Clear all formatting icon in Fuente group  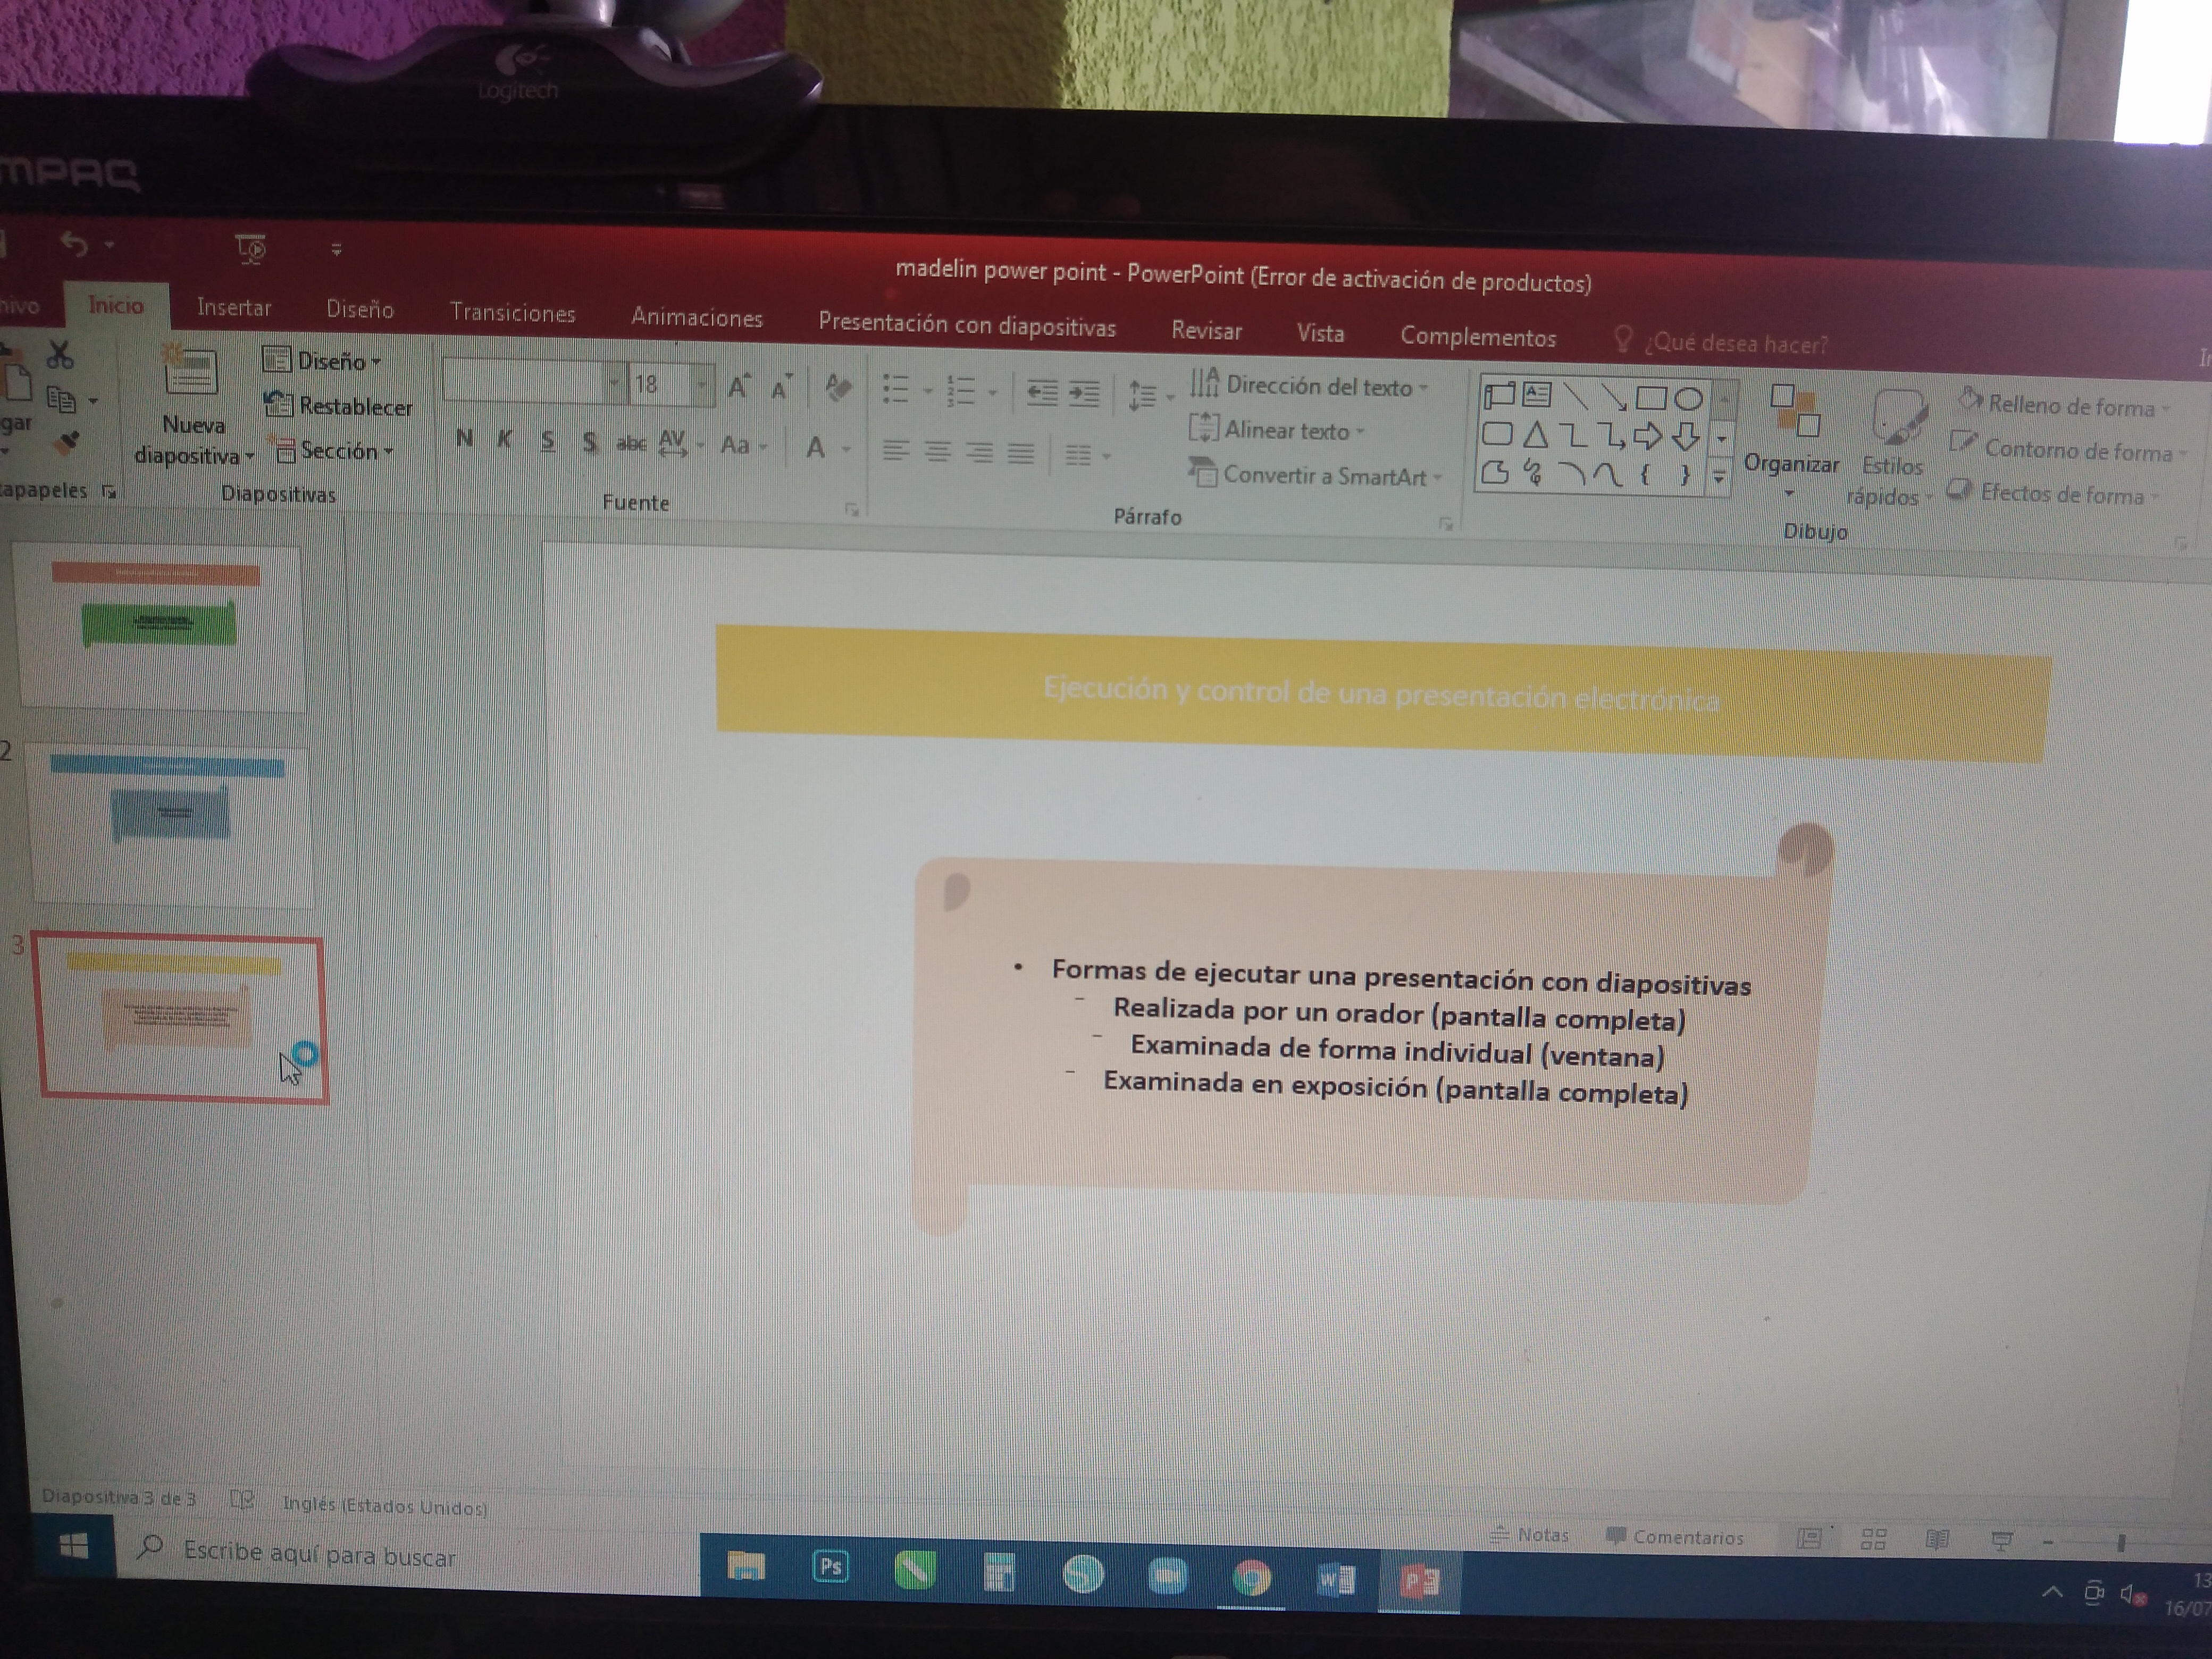pyautogui.click(x=838, y=387)
